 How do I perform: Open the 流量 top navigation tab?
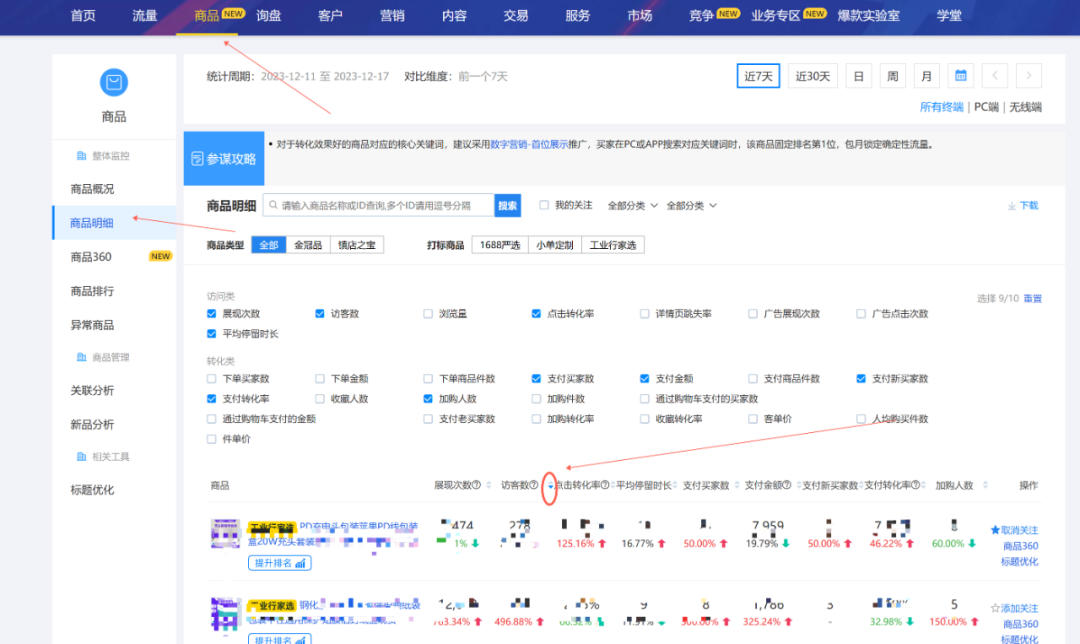pos(145,15)
